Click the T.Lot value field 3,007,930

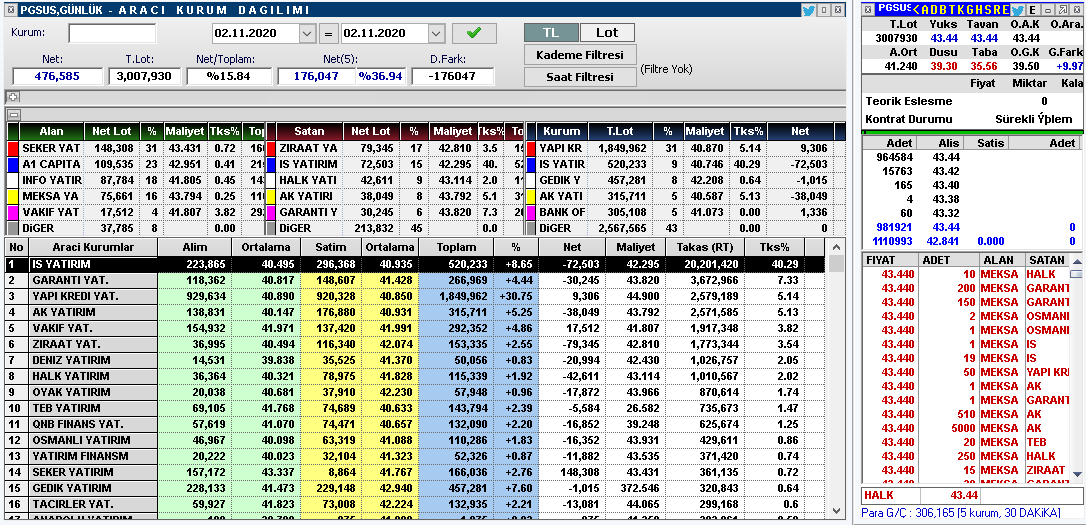(144, 76)
